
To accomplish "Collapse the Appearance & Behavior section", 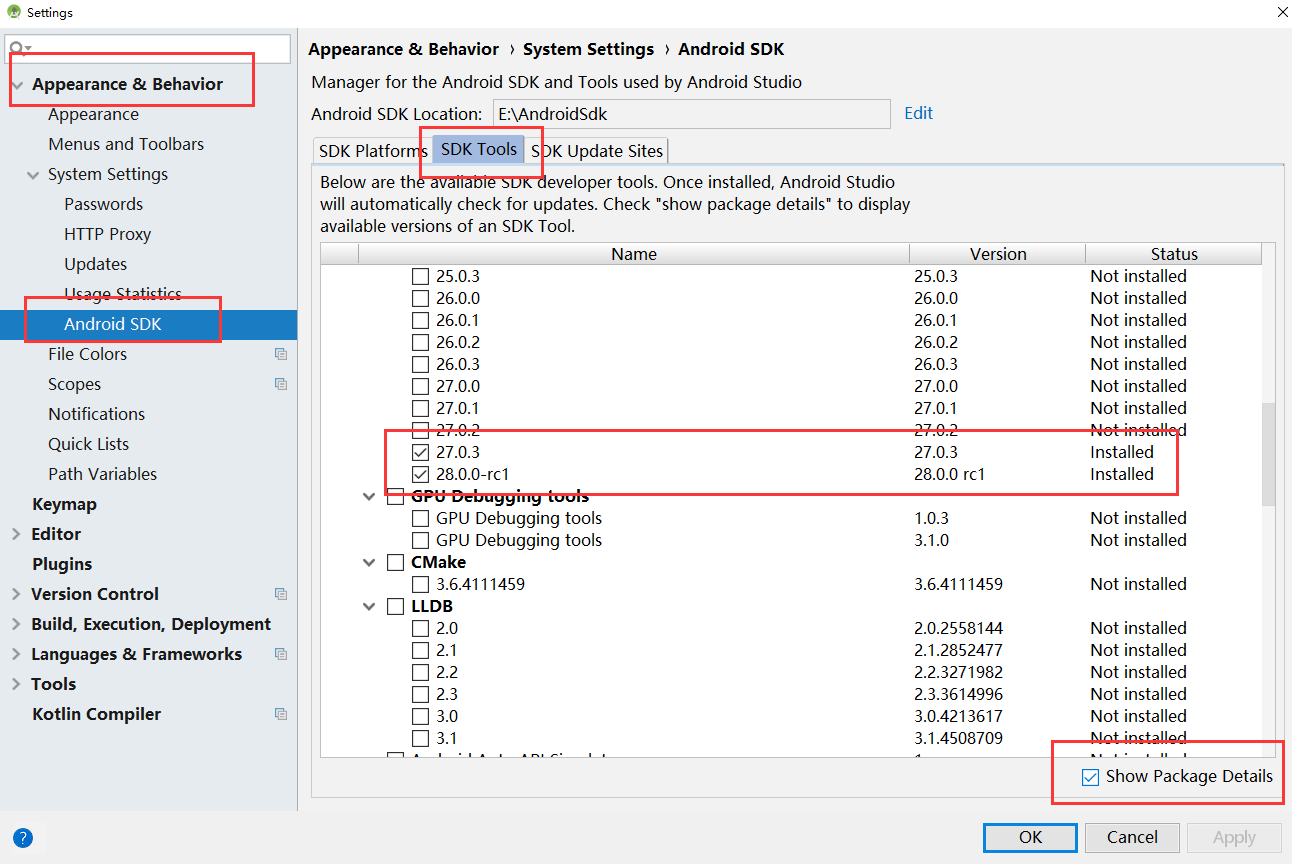I will click(16, 85).
